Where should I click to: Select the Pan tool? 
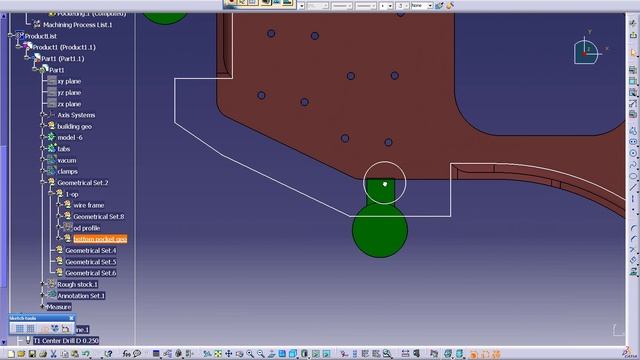[229, 354]
